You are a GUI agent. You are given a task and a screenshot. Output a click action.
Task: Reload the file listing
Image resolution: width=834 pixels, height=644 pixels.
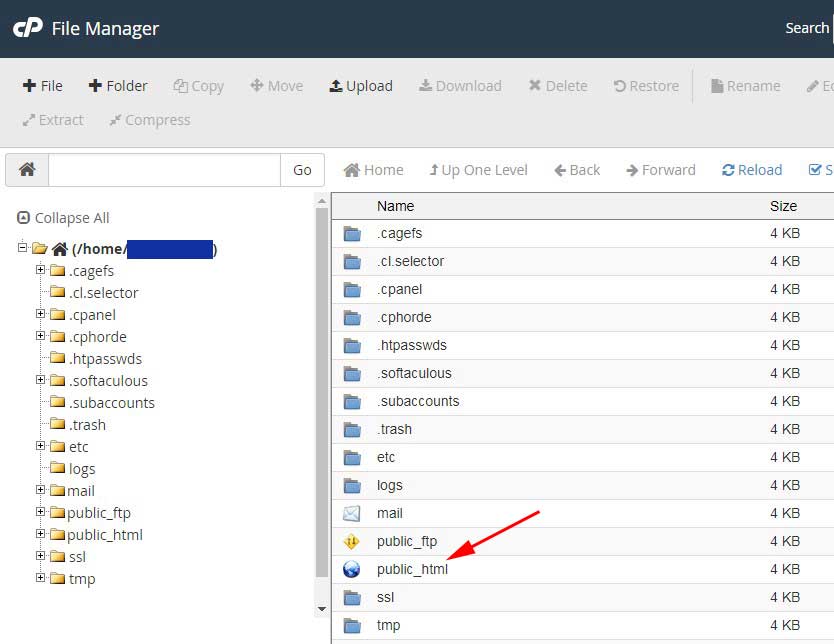752,170
